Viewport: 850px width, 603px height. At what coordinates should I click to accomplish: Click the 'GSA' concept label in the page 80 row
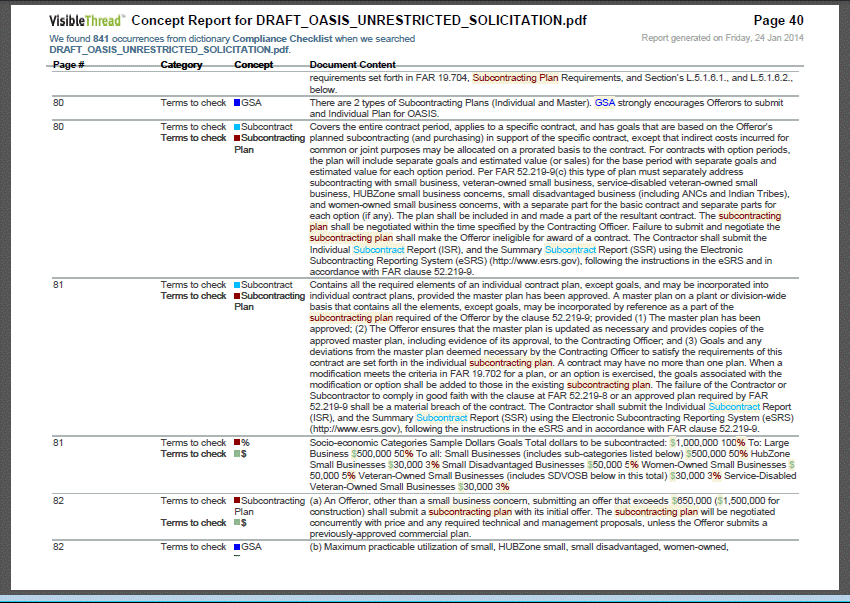point(252,102)
